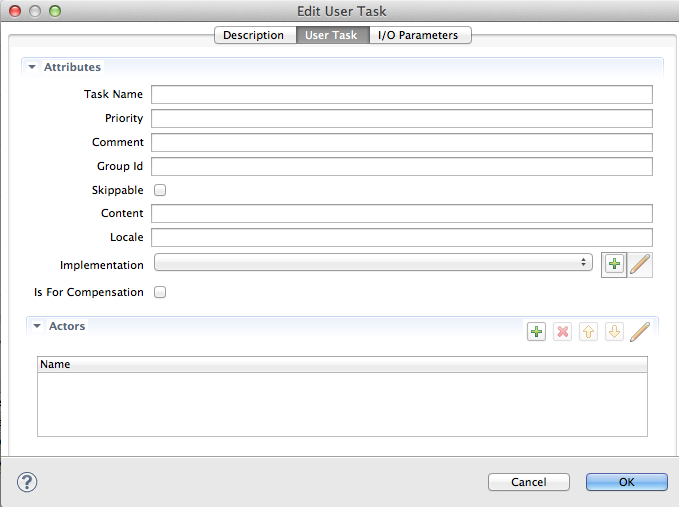This screenshot has width=679, height=507.
Task: Focus the Priority input field
Action: coord(401,119)
